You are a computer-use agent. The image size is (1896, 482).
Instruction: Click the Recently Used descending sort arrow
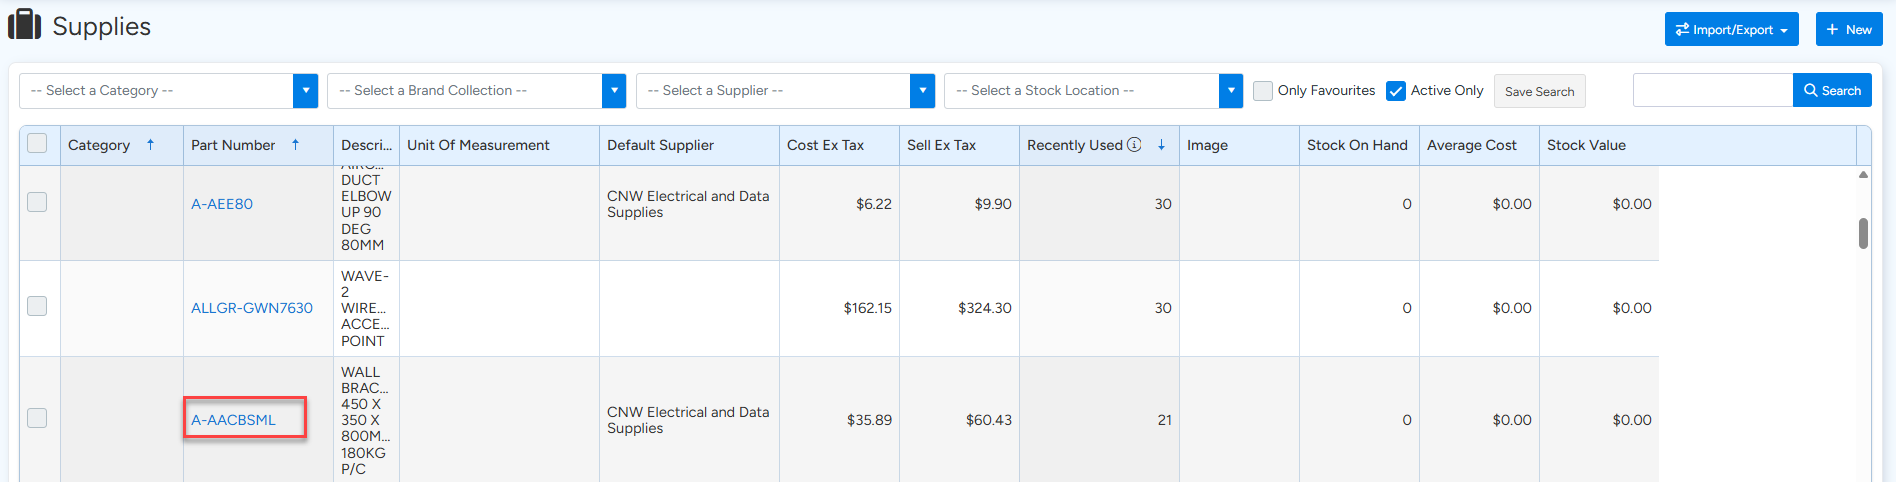(x=1161, y=145)
